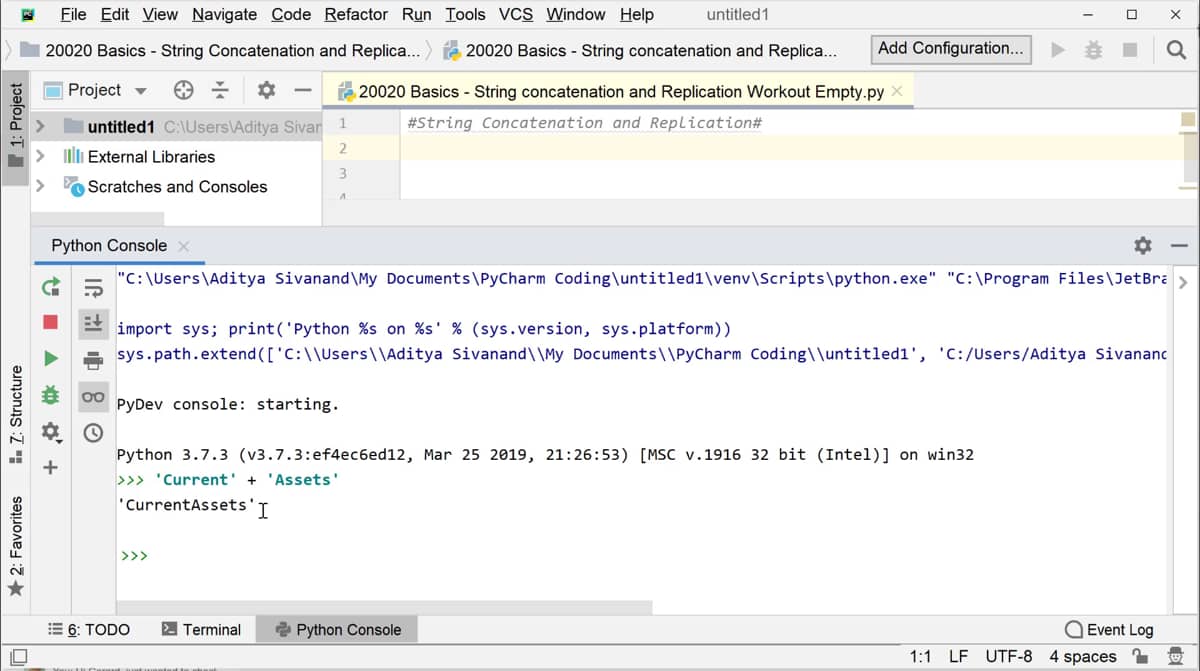Open the Code menu

pyautogui.click(x=291, y=15)
